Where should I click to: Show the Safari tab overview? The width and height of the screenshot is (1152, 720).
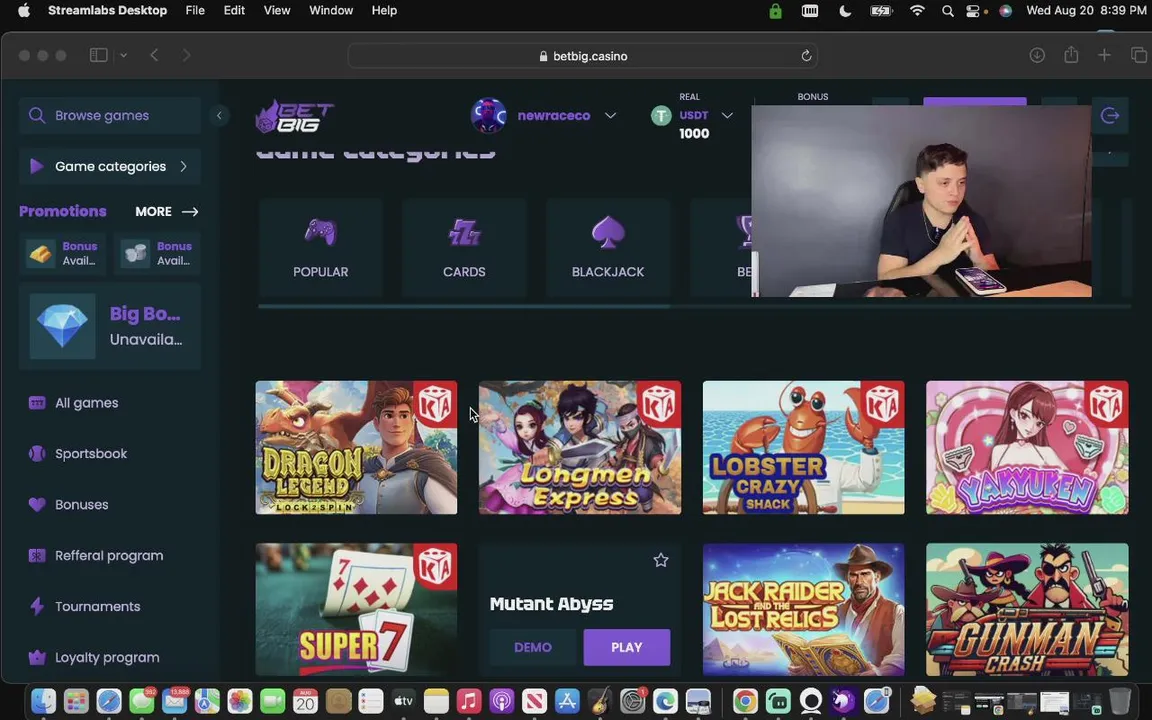[x=1139, y=55]
